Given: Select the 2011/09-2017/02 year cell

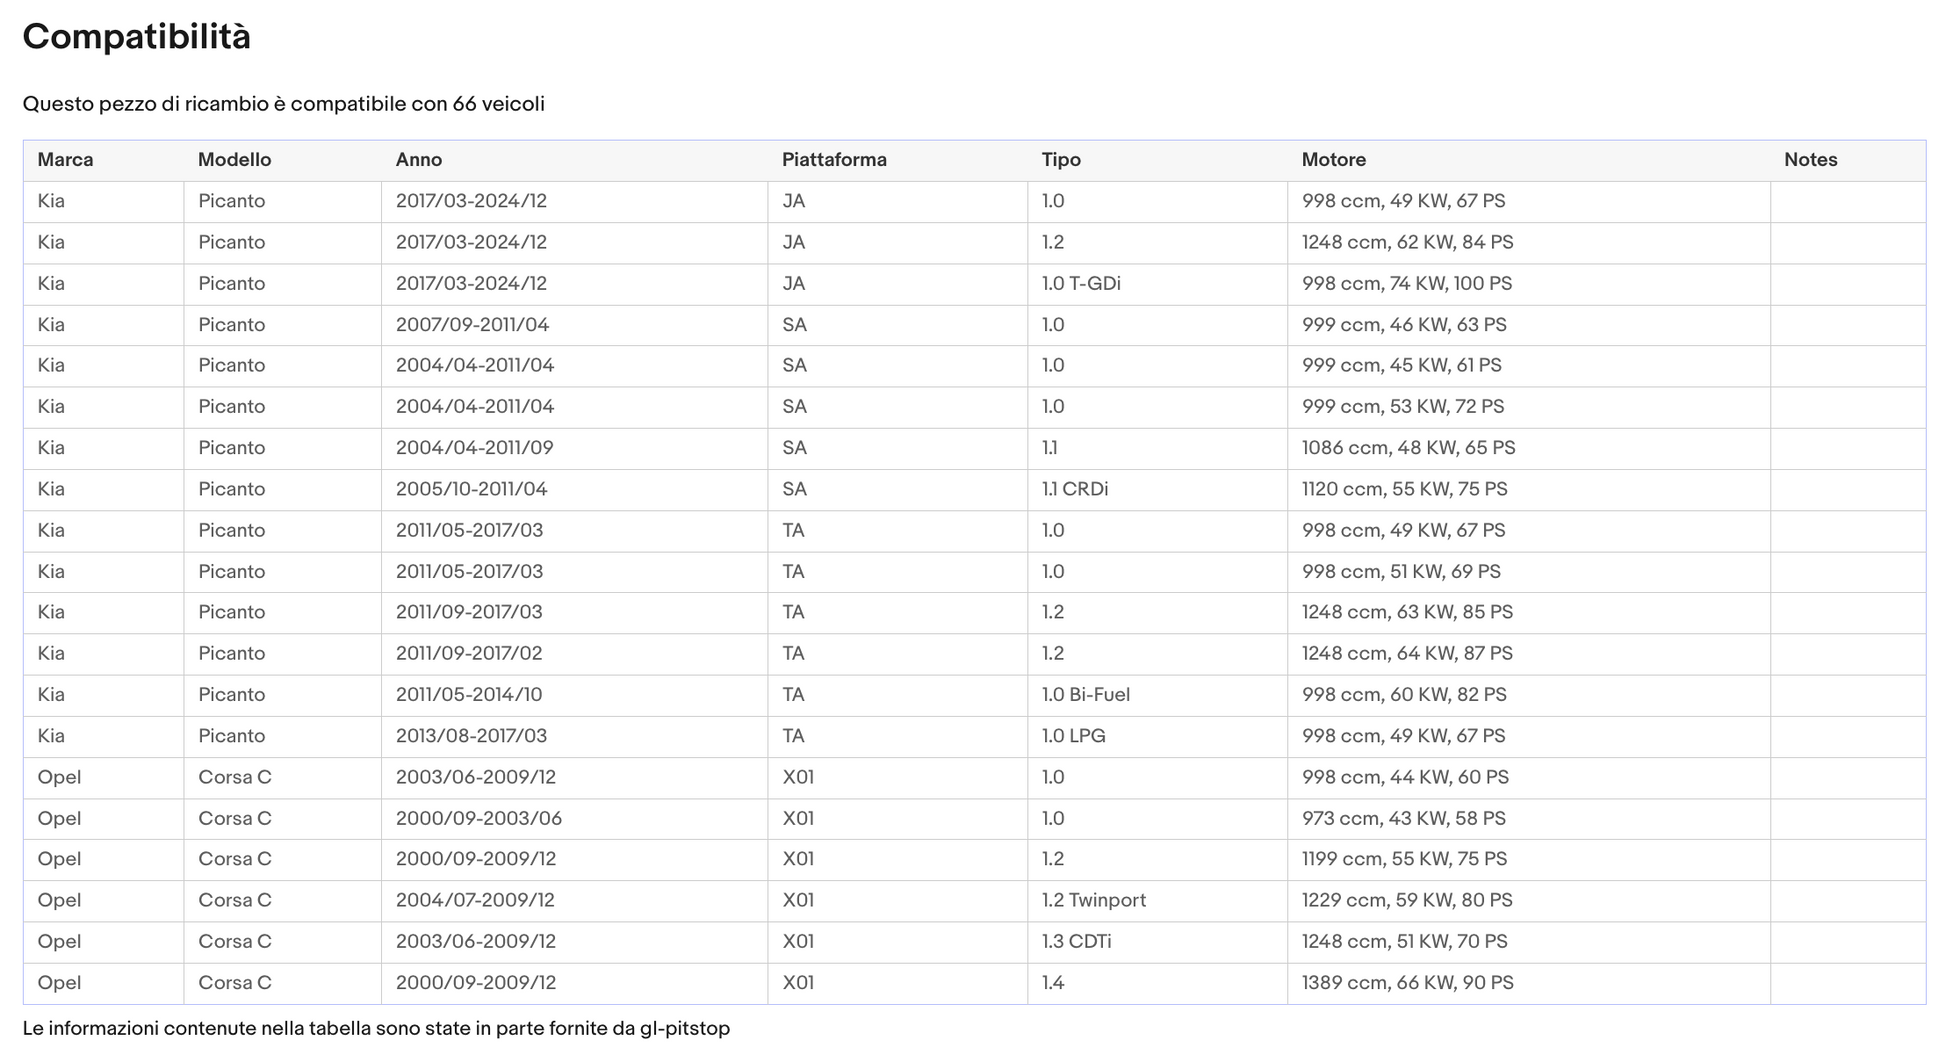Looking at the screenshot, I should point(575,654).
